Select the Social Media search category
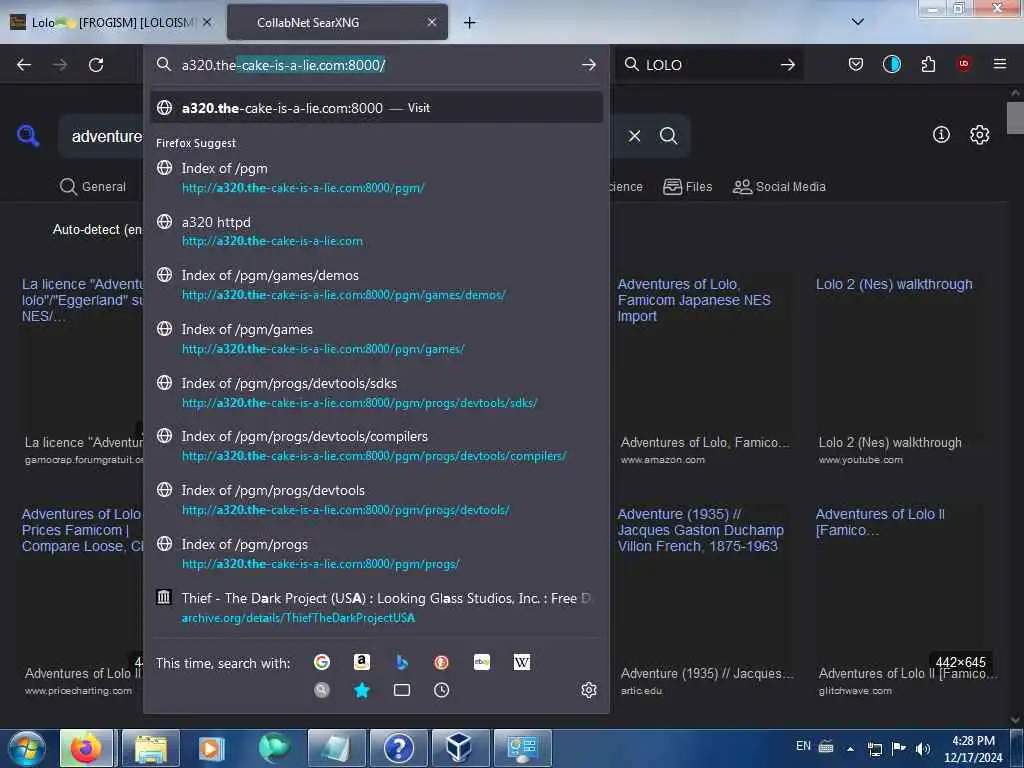 pos(779,187)
